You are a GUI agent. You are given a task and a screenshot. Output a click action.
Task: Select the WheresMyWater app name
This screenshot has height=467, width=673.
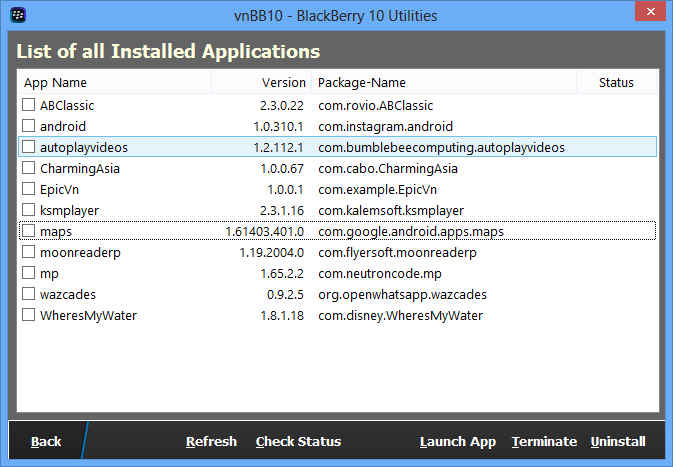(x=88, y=316)
